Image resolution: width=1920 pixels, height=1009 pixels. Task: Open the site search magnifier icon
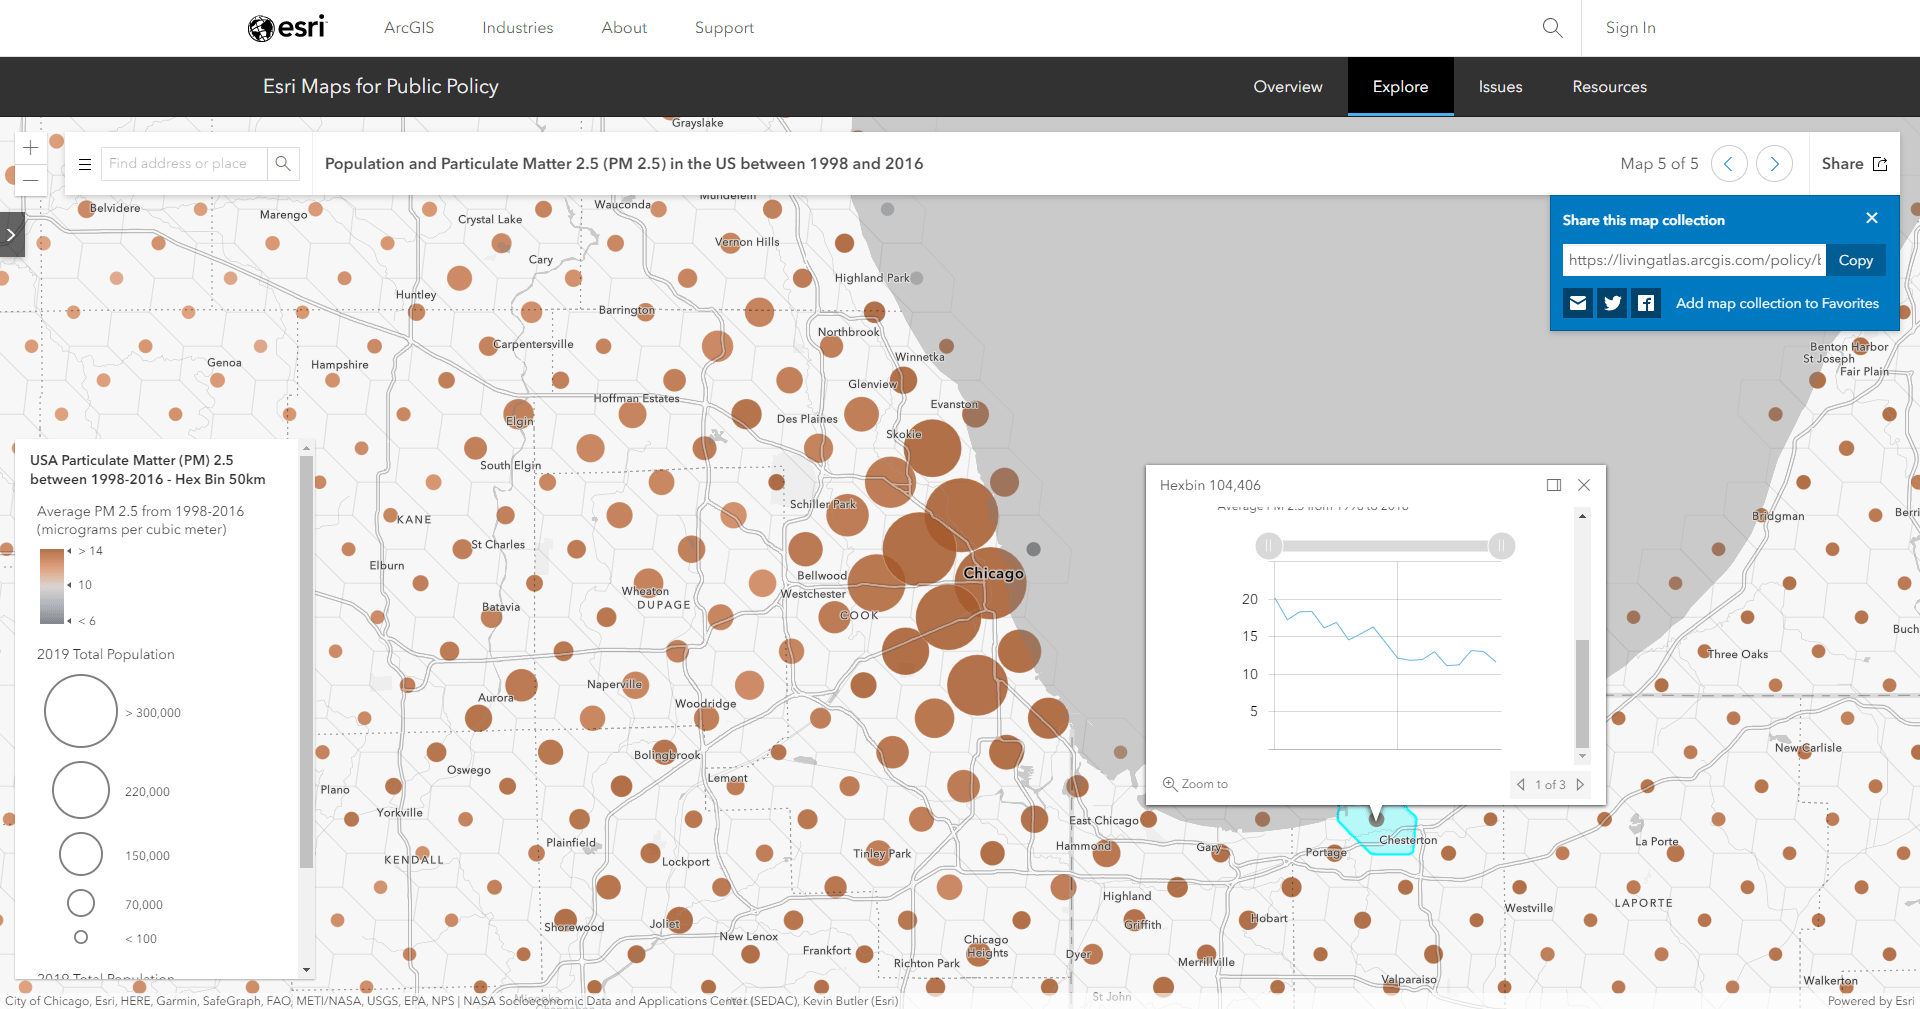point(1552,28)
